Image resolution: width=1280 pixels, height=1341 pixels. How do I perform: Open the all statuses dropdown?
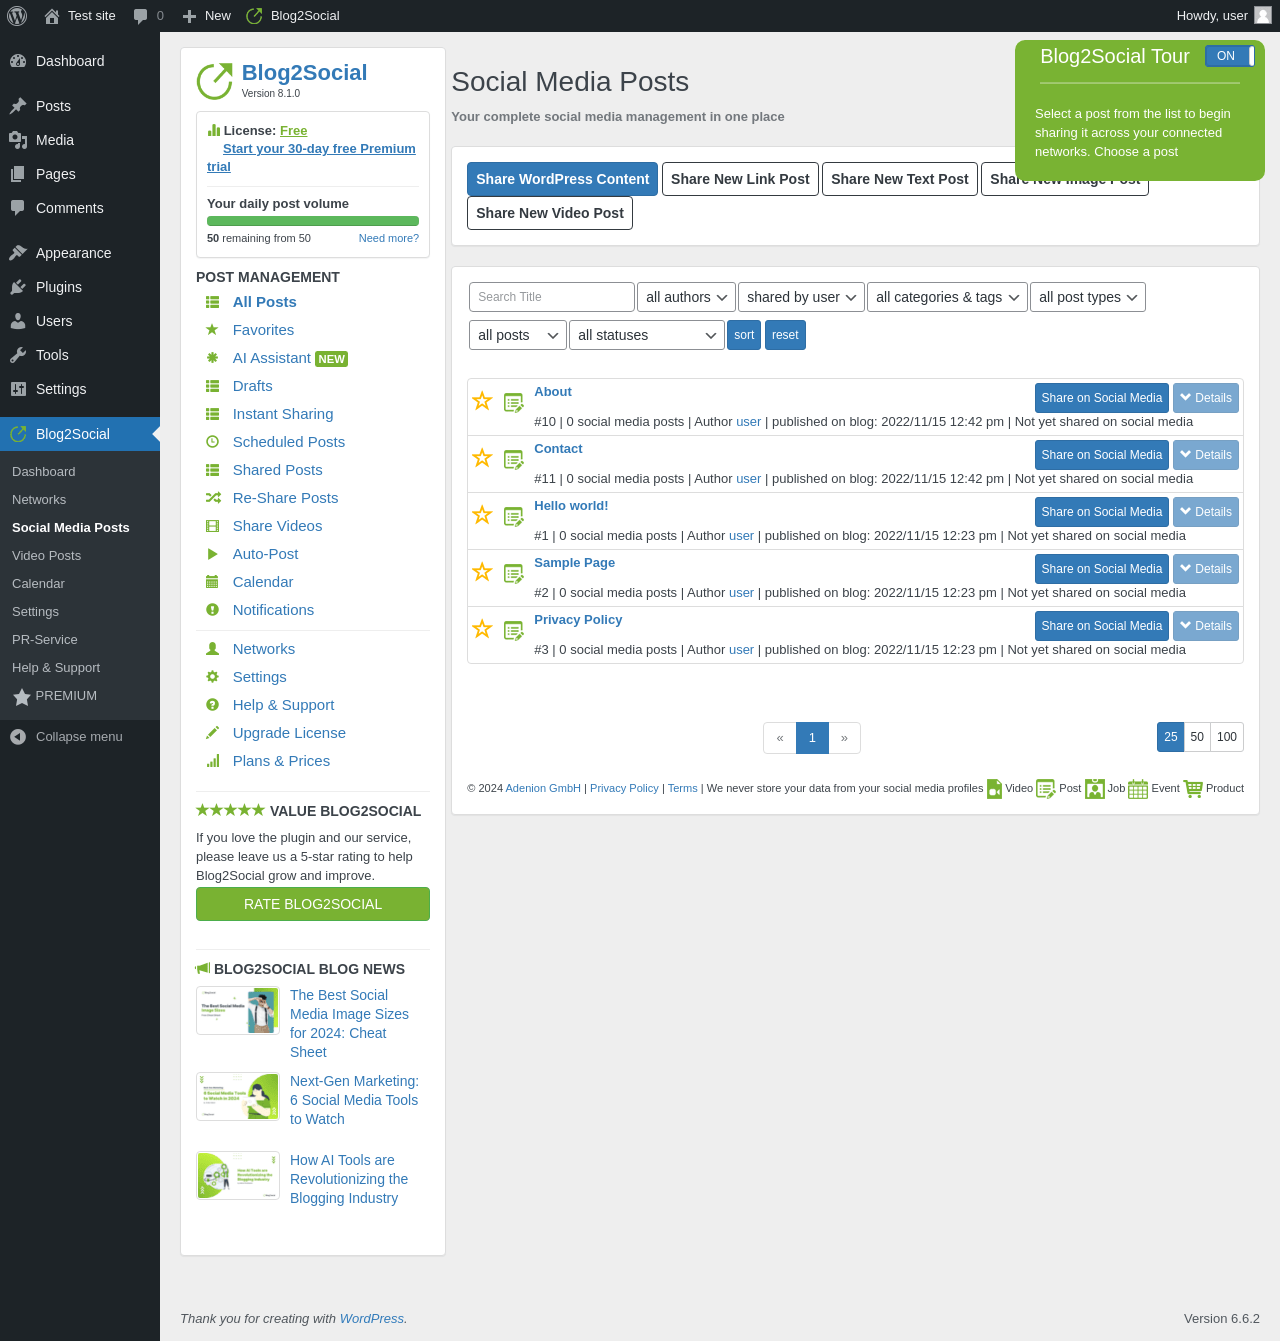(x=647, y=335)
